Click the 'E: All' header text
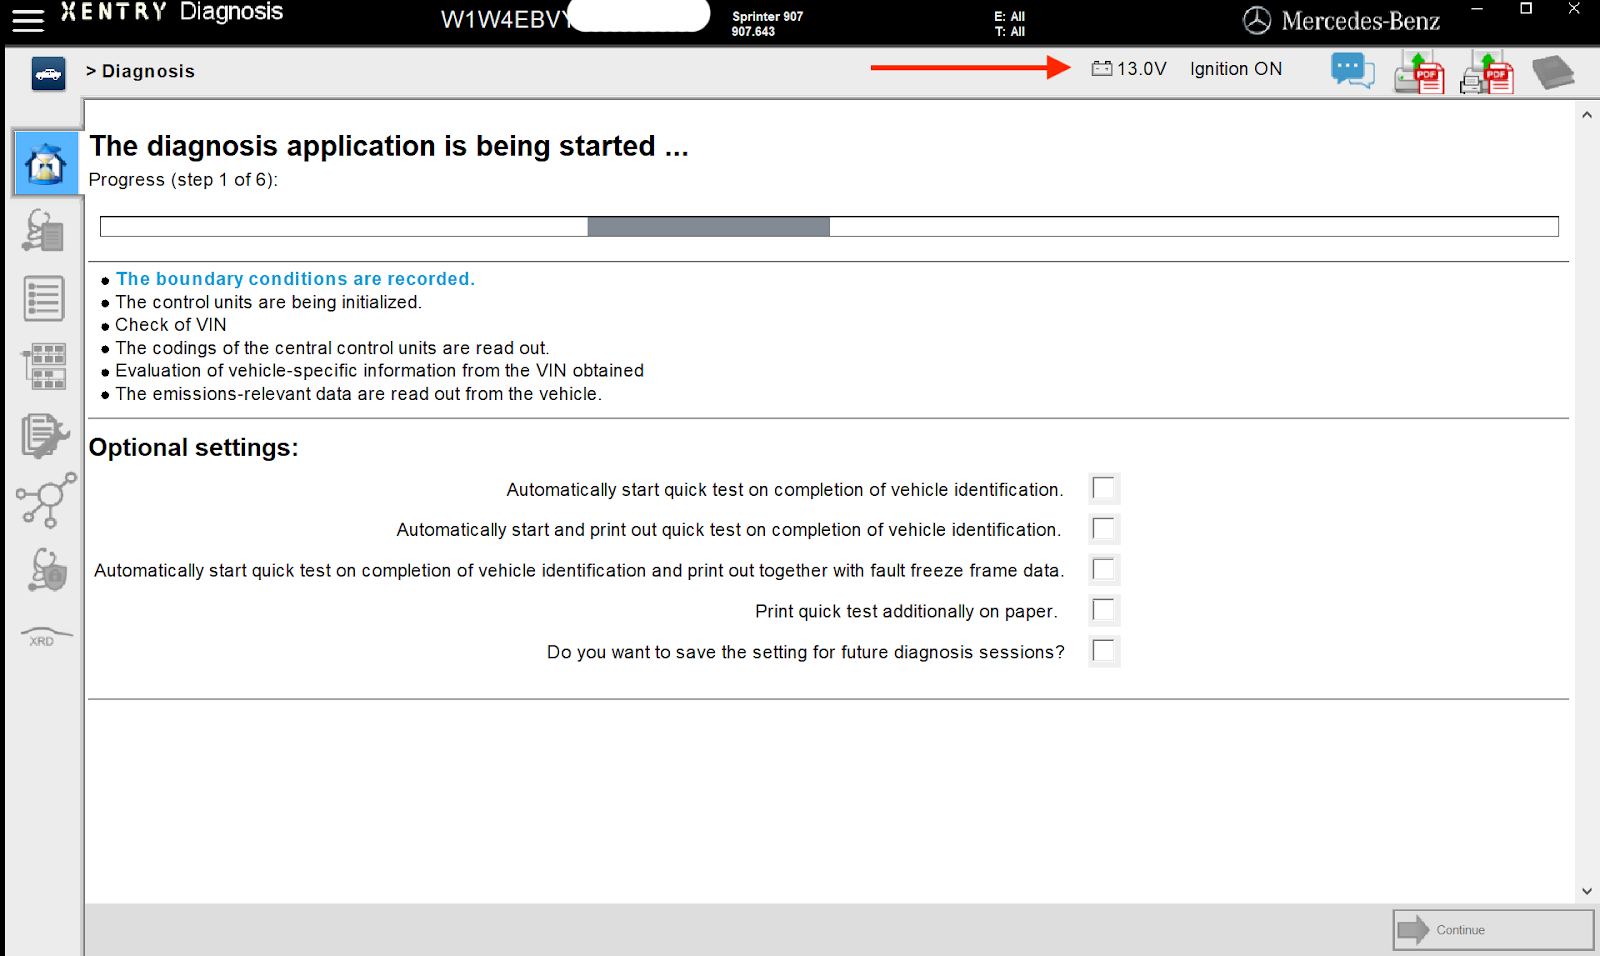The height and width of the screenshot is (956, 1600). click(x=1010, y=16)
